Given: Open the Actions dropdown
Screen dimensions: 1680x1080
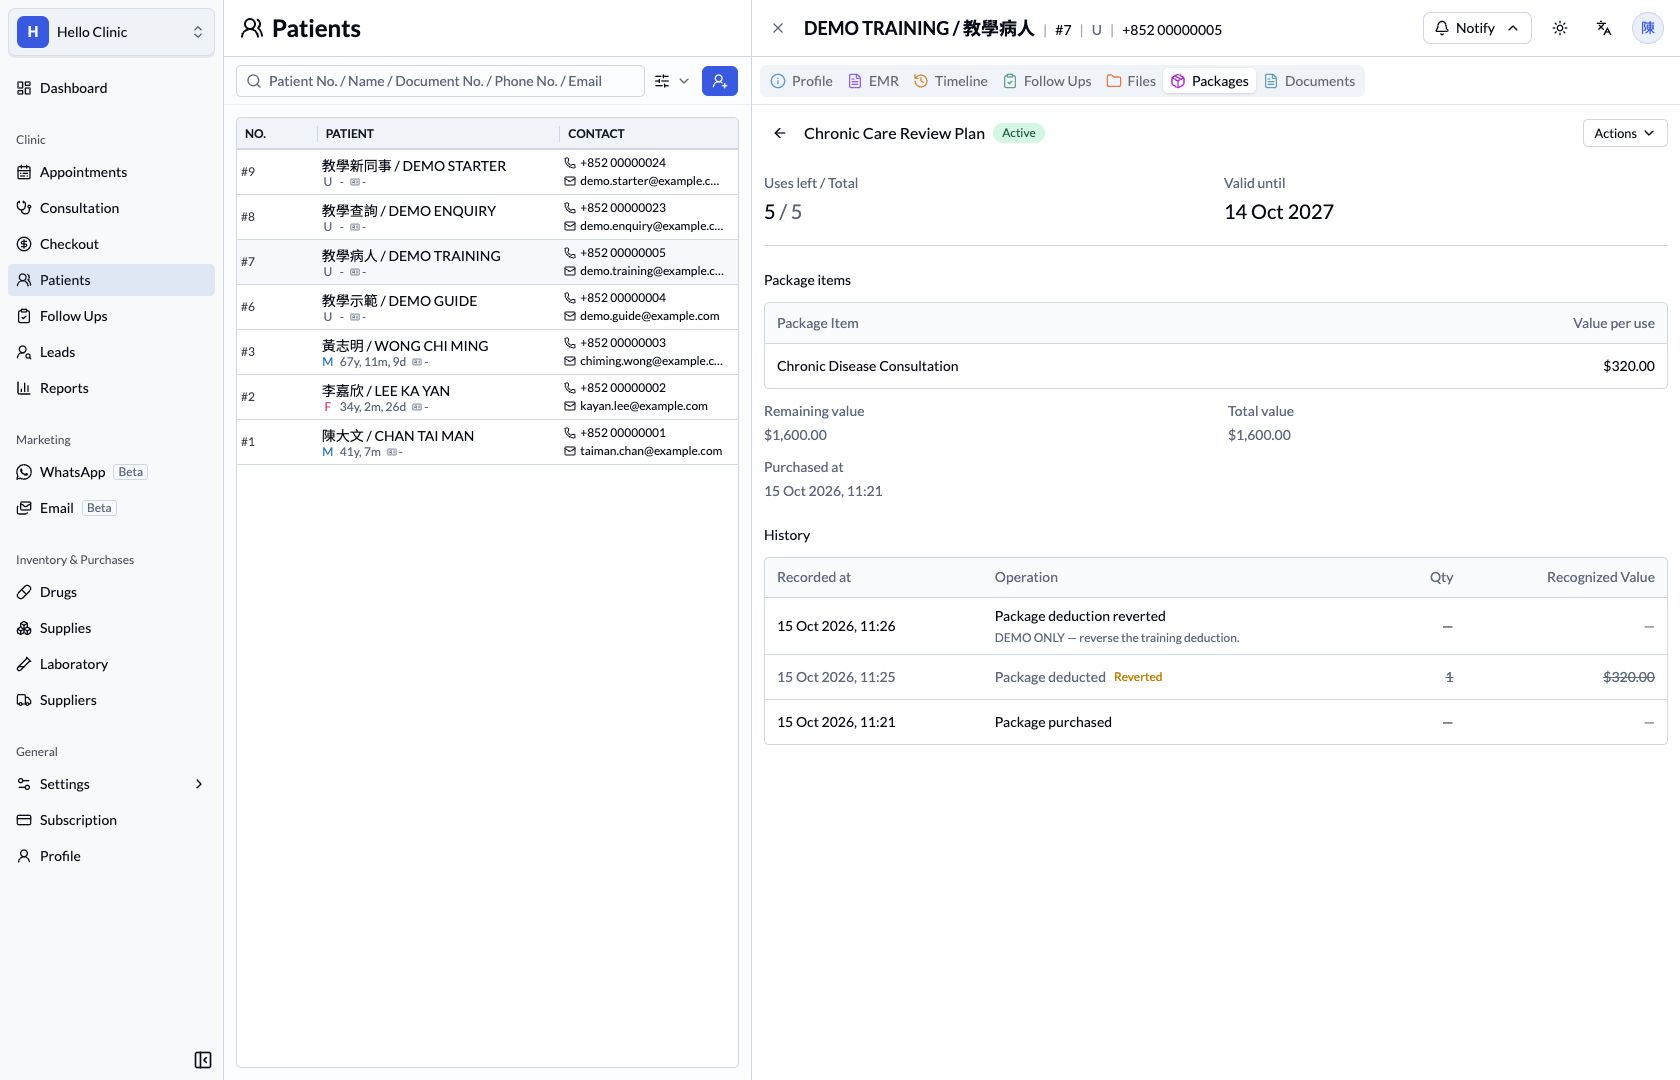Looking at the screenshot, I should (1625, 133).
